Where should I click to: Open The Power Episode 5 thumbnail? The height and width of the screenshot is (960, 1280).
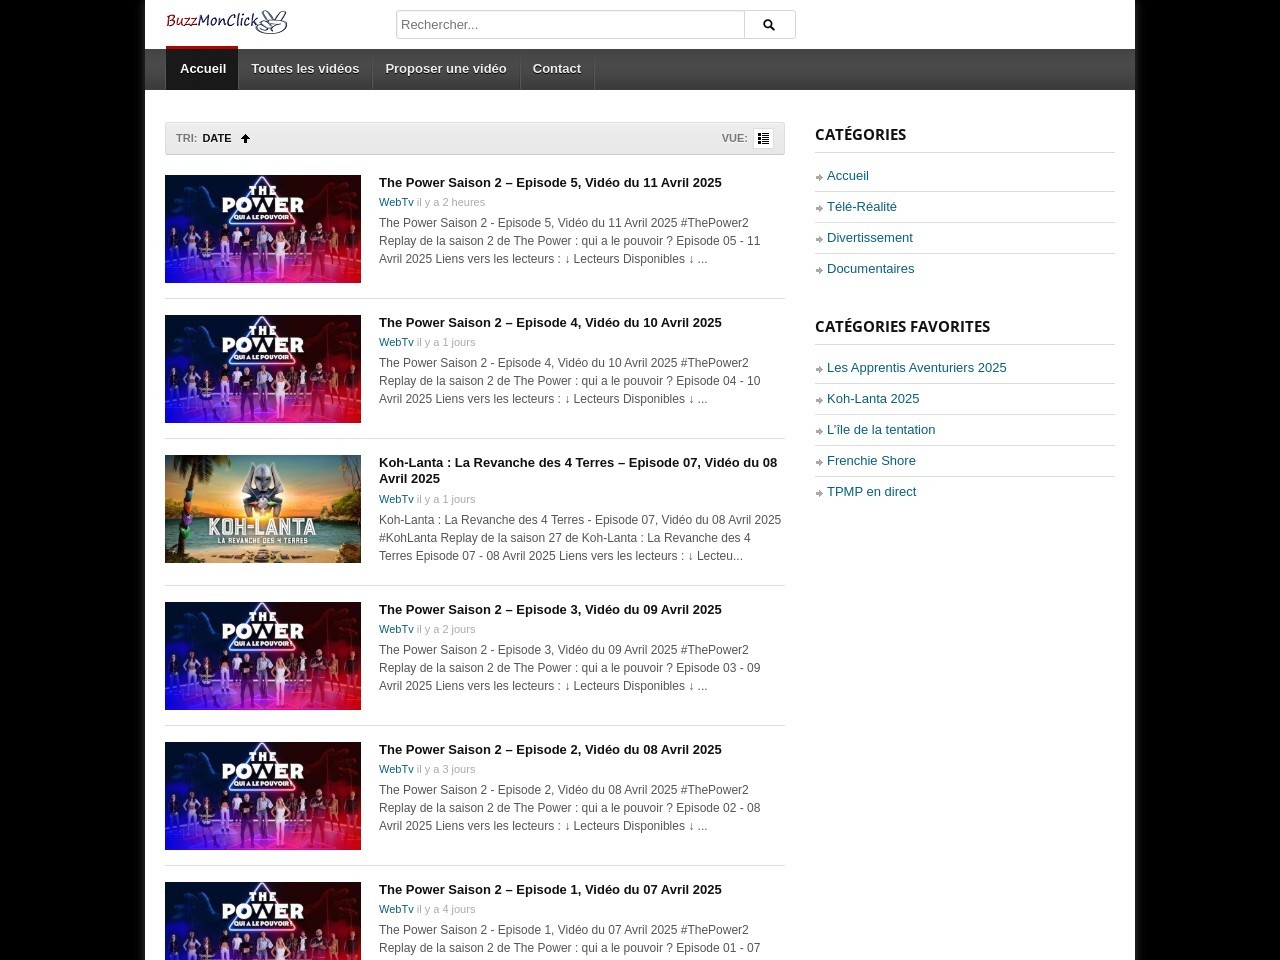[x=263, y=229]
